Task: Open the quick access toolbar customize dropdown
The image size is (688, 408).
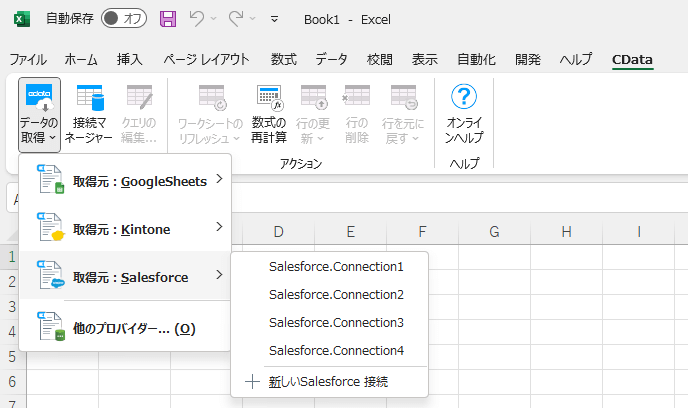Action: pyautogui.click(x=275, y=19)
